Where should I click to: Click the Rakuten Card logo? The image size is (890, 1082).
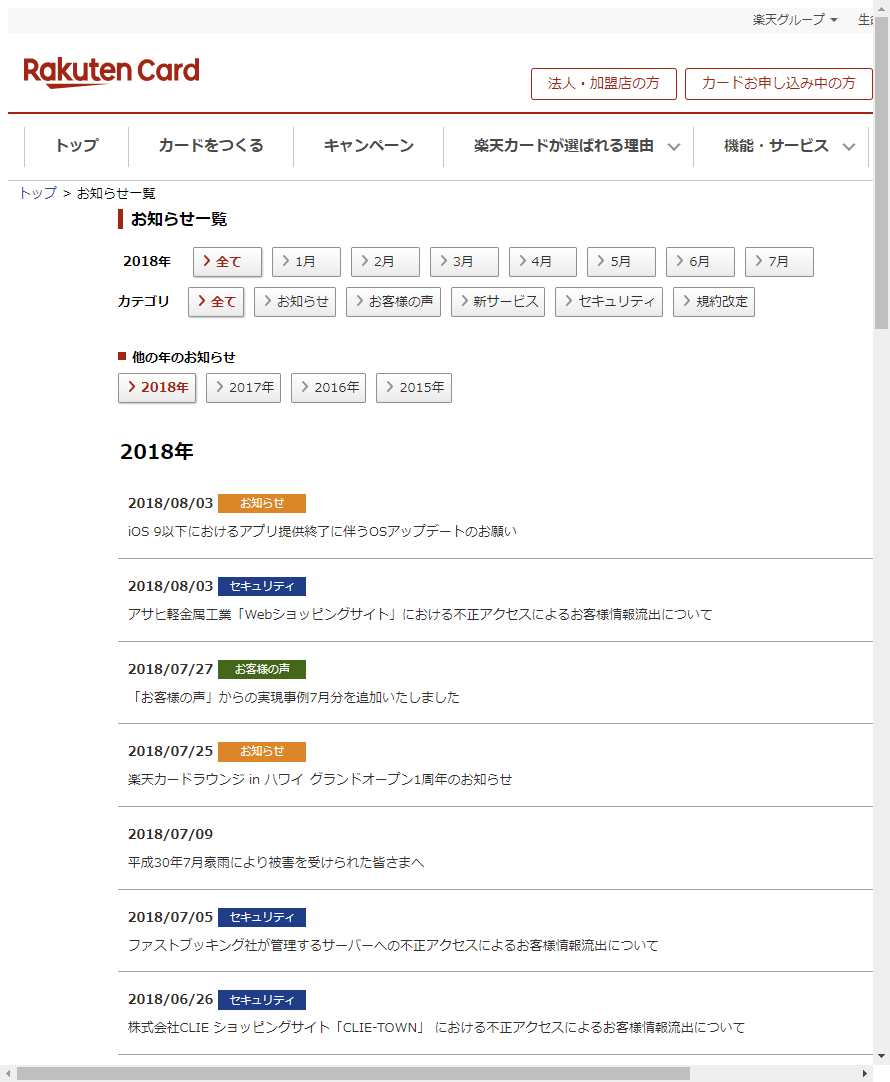click(x=111, y=72)
